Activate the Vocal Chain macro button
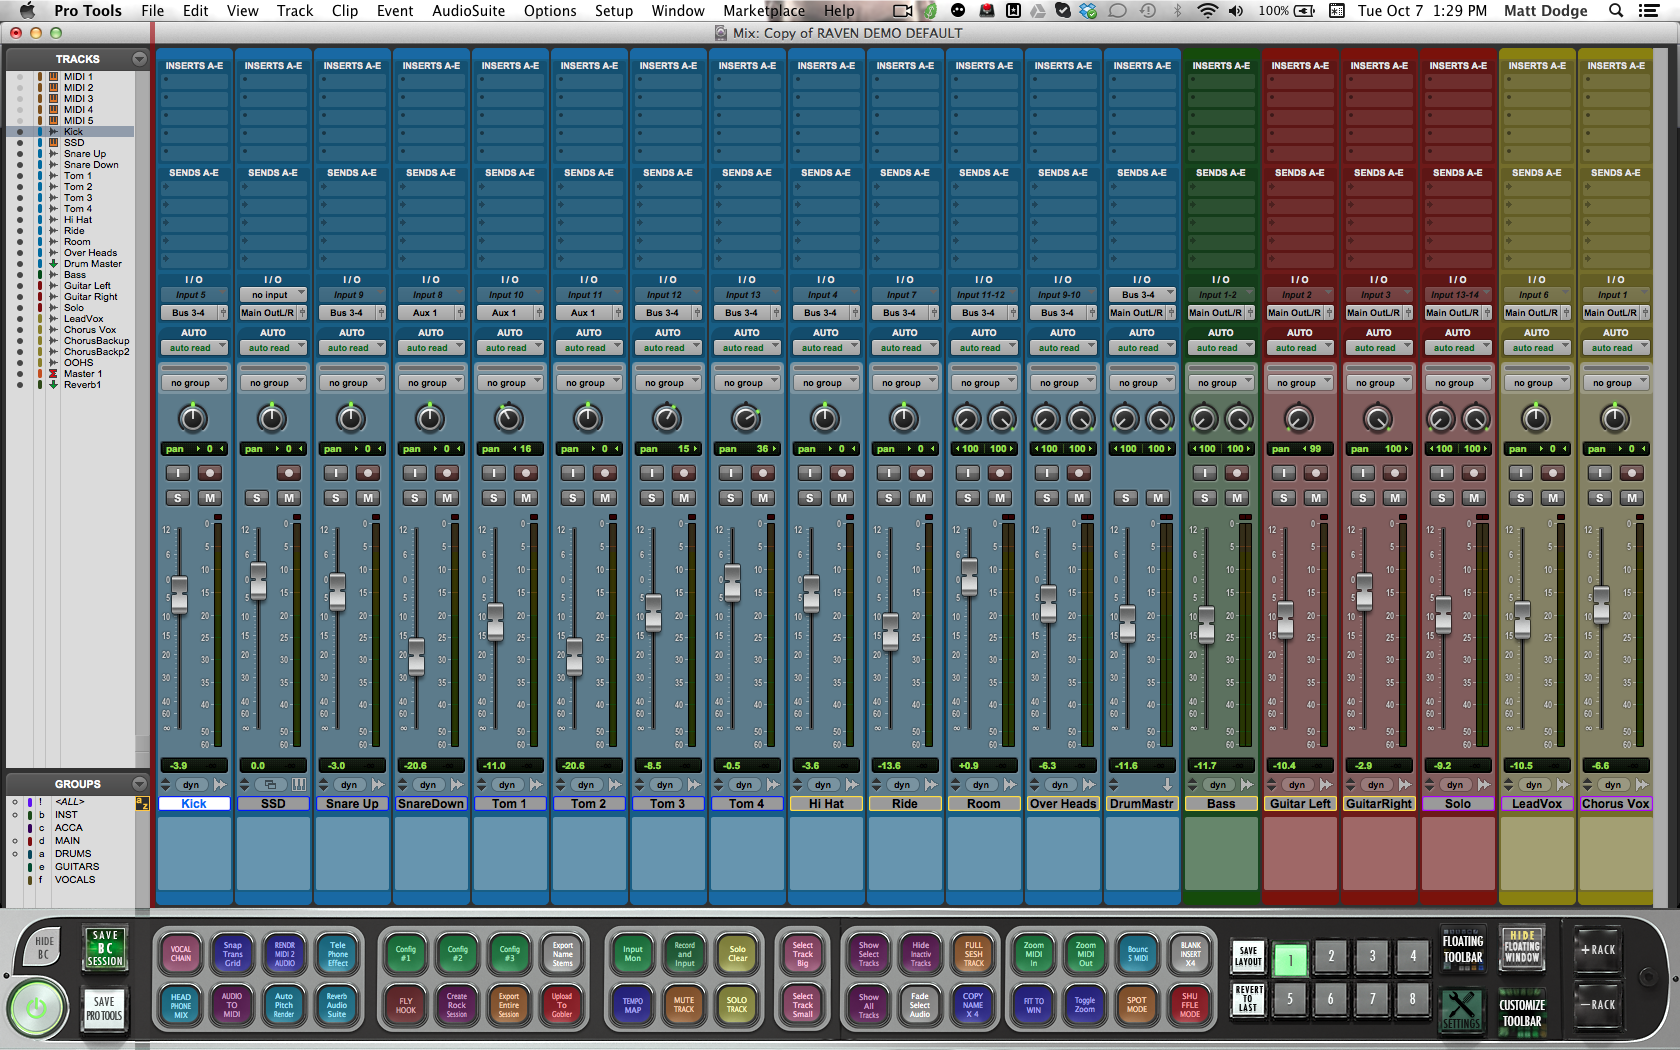This screenshot has height=1050, width=1680. click(181, 954)
